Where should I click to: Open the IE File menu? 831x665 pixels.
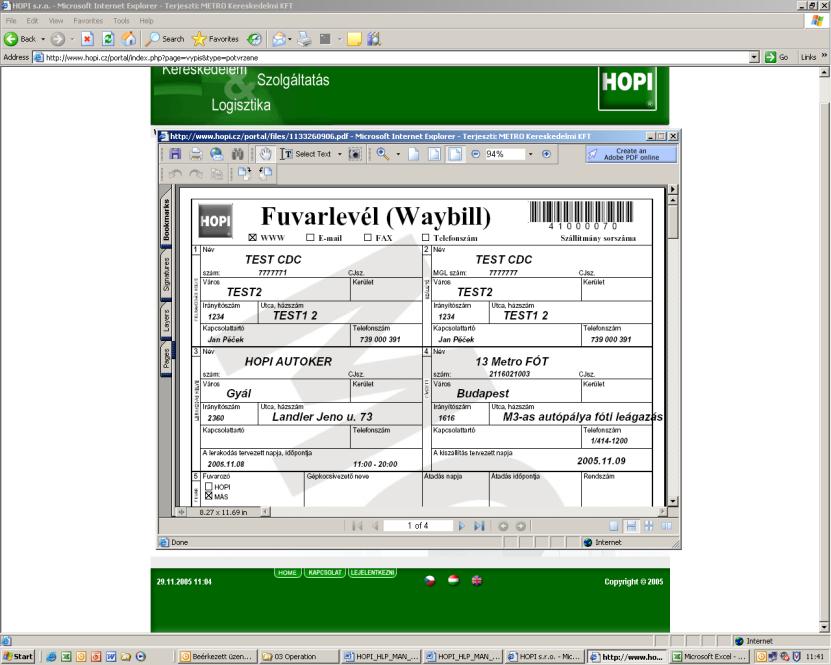11,21
